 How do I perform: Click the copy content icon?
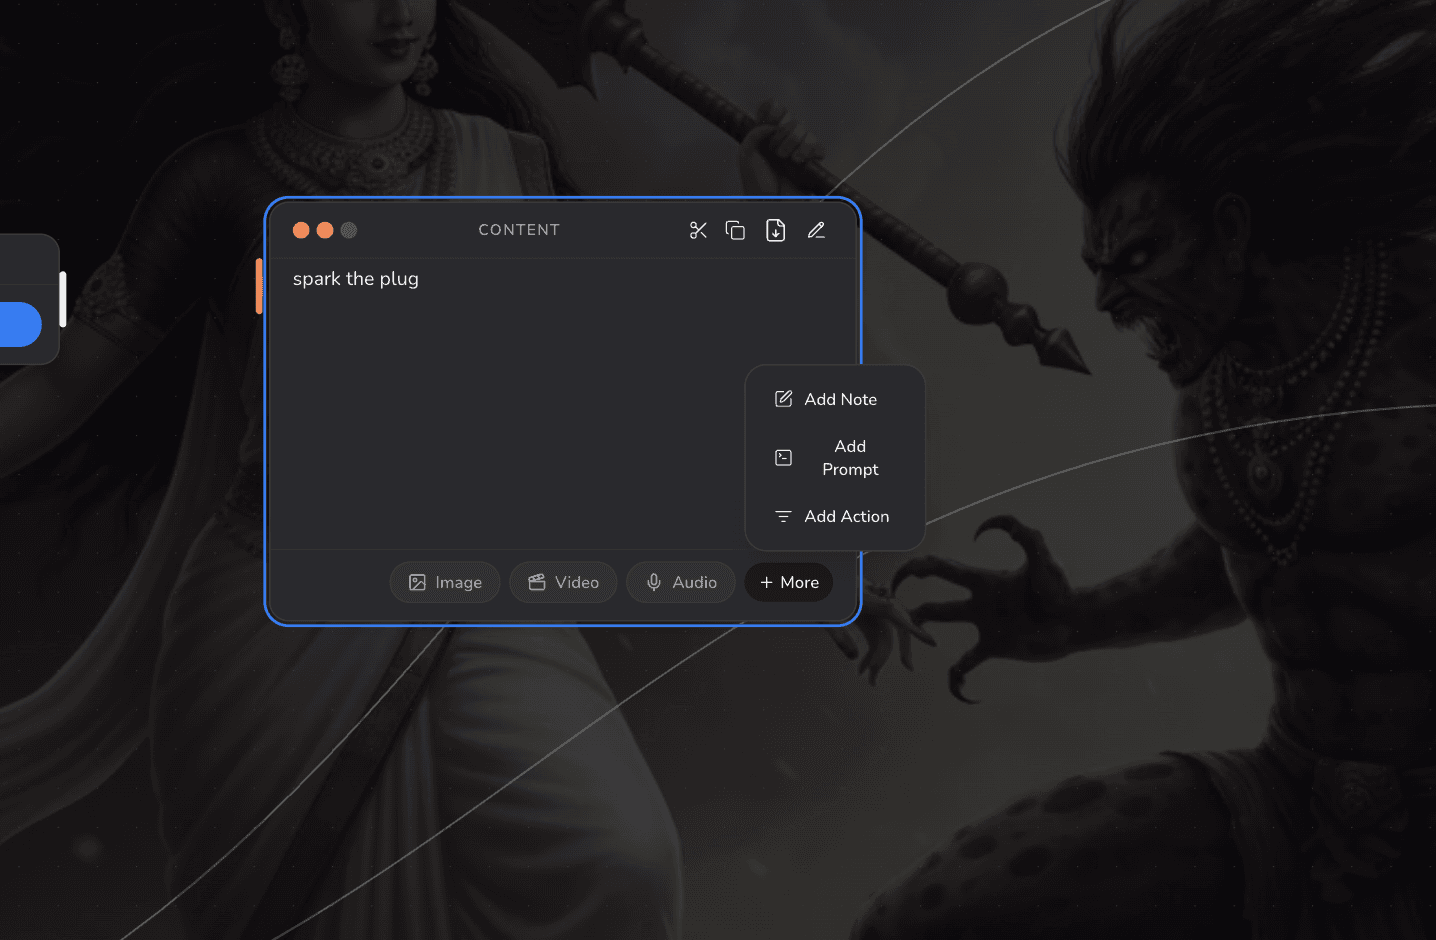coord(735,230)
